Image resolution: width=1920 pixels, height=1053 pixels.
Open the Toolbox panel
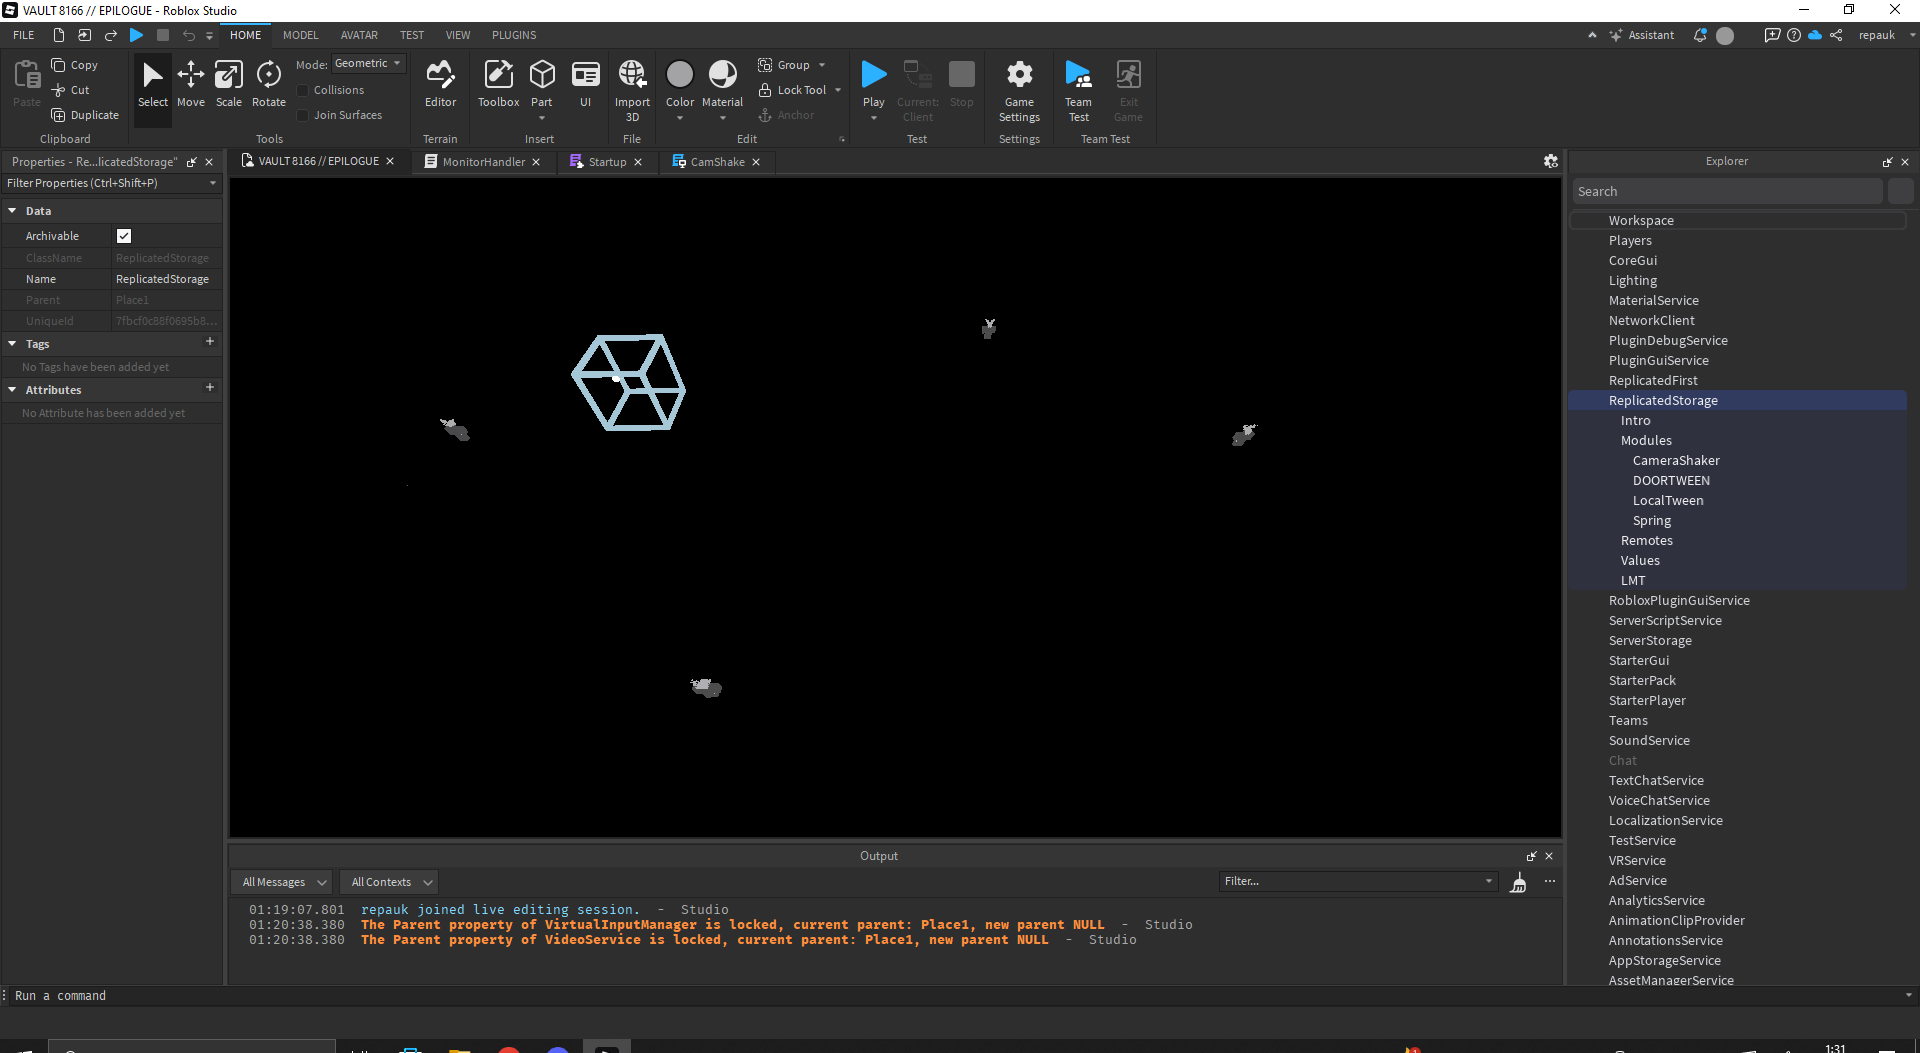498,84
